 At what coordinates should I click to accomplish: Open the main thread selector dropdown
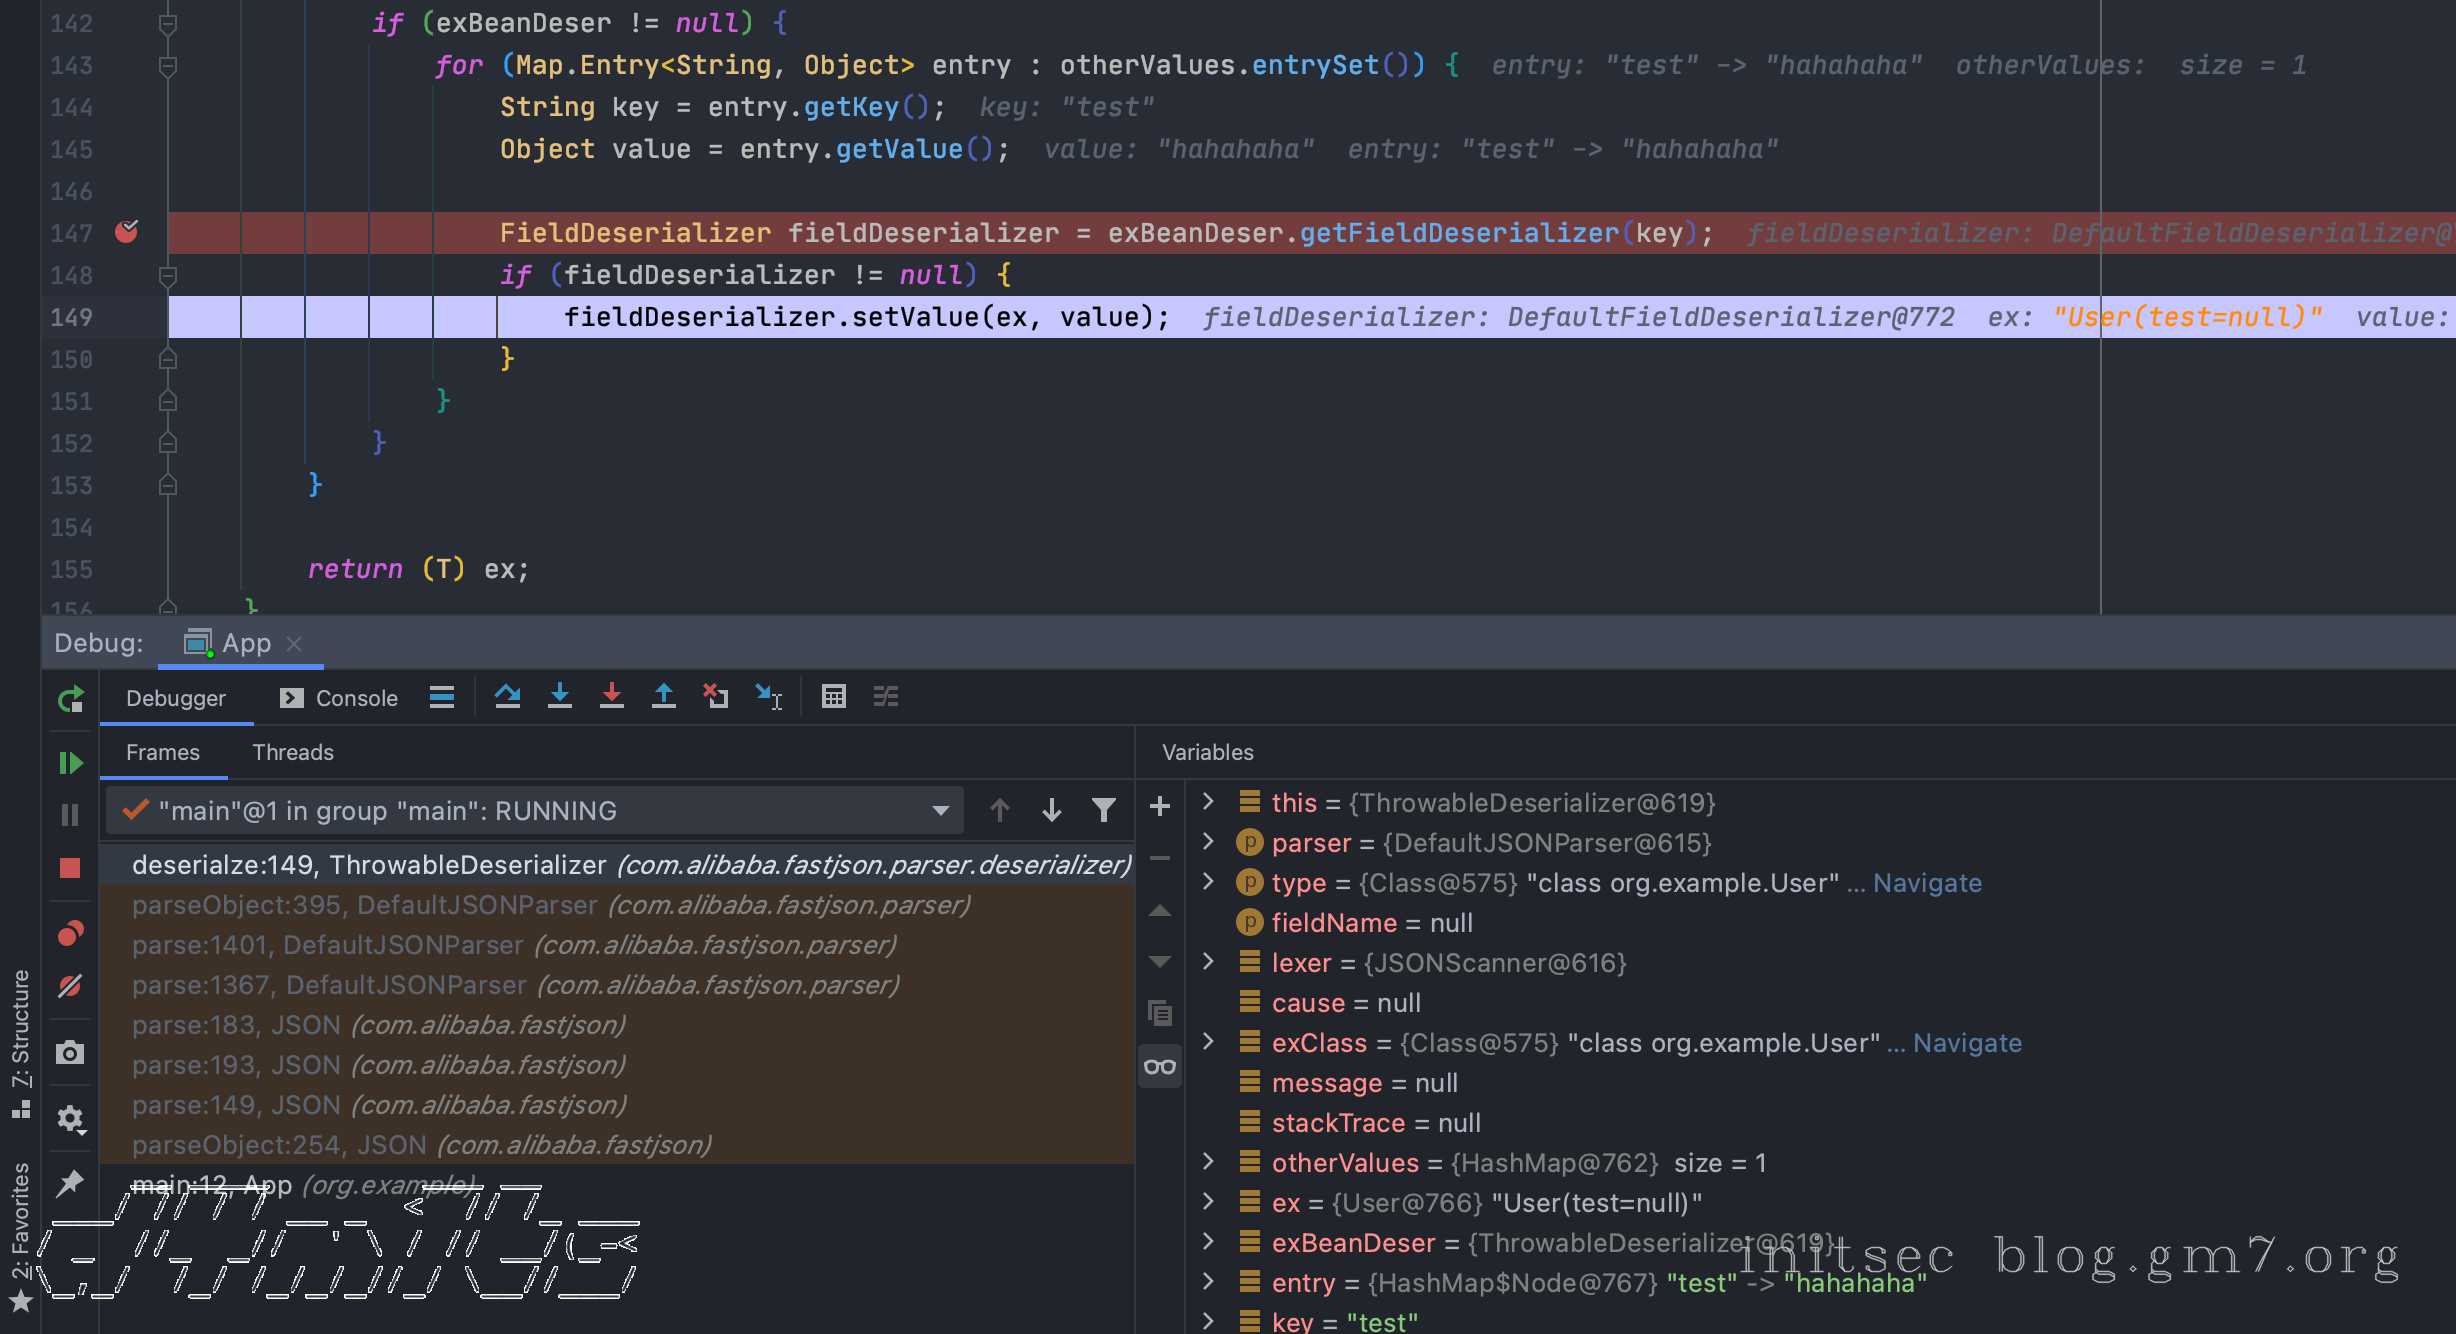(x=939, y=810)
